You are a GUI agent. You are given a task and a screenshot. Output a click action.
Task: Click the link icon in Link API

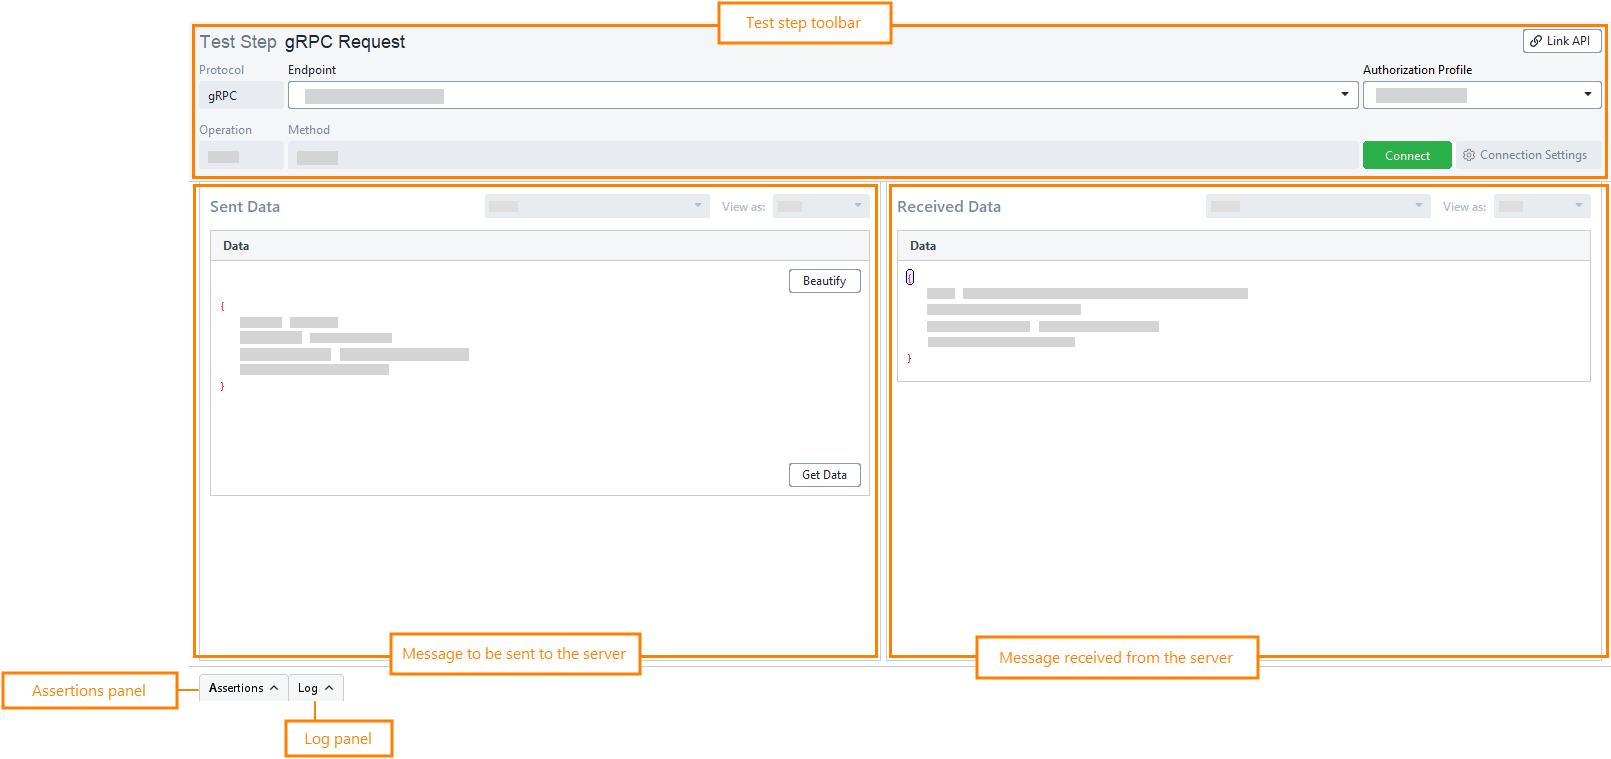point(1536,41)
